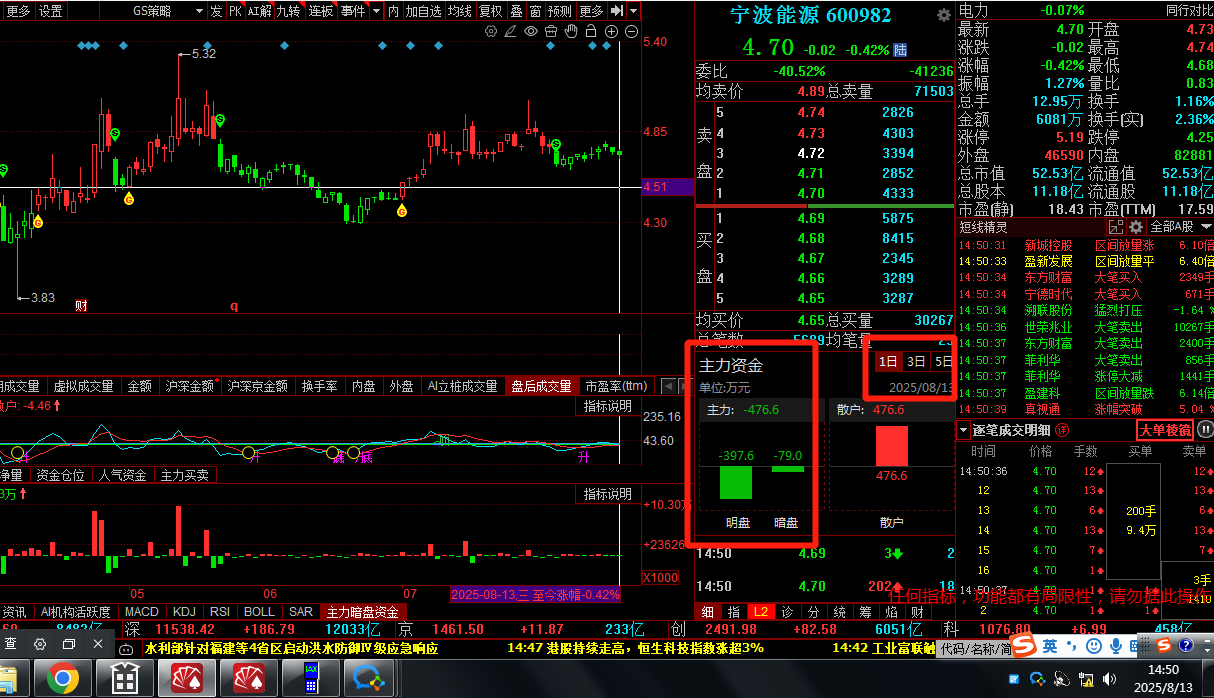1214x698 pixels.
Task: Pause the 逐笔成交明细 feed
Action: pos(1205,430)
